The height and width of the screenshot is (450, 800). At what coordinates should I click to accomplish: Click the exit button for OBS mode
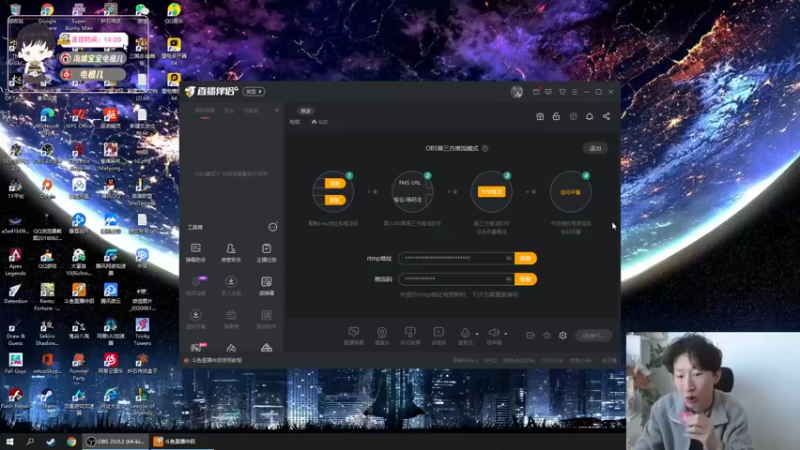(595, 148)
